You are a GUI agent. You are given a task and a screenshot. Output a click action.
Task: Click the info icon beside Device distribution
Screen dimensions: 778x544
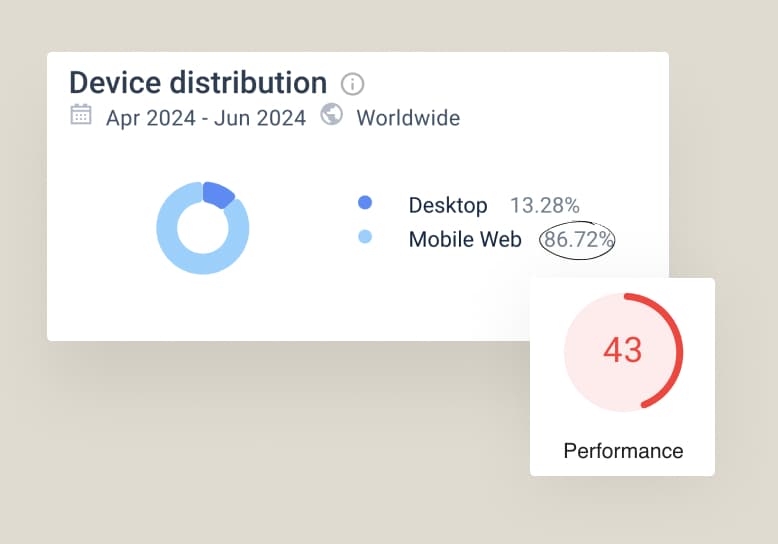pyautogui.click(x=352, y=83)
